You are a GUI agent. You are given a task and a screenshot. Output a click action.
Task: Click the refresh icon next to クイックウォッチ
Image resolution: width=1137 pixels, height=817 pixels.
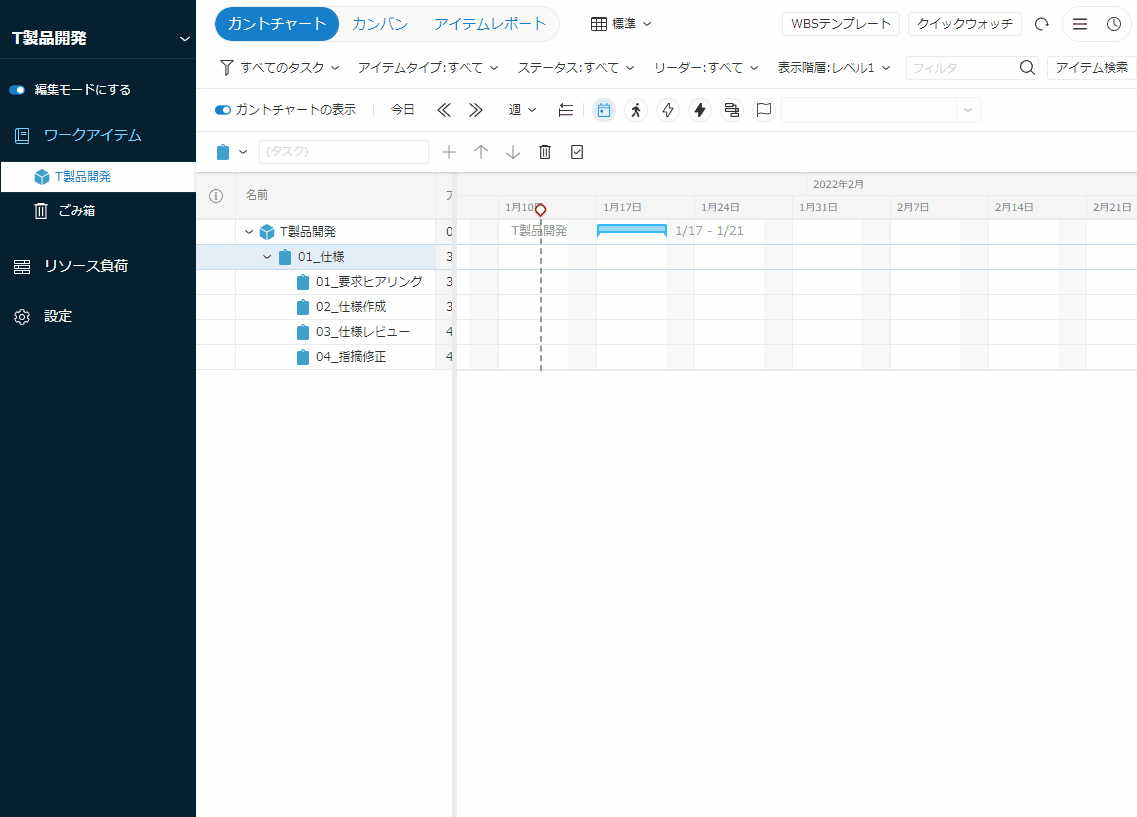tap(1042, 24)
